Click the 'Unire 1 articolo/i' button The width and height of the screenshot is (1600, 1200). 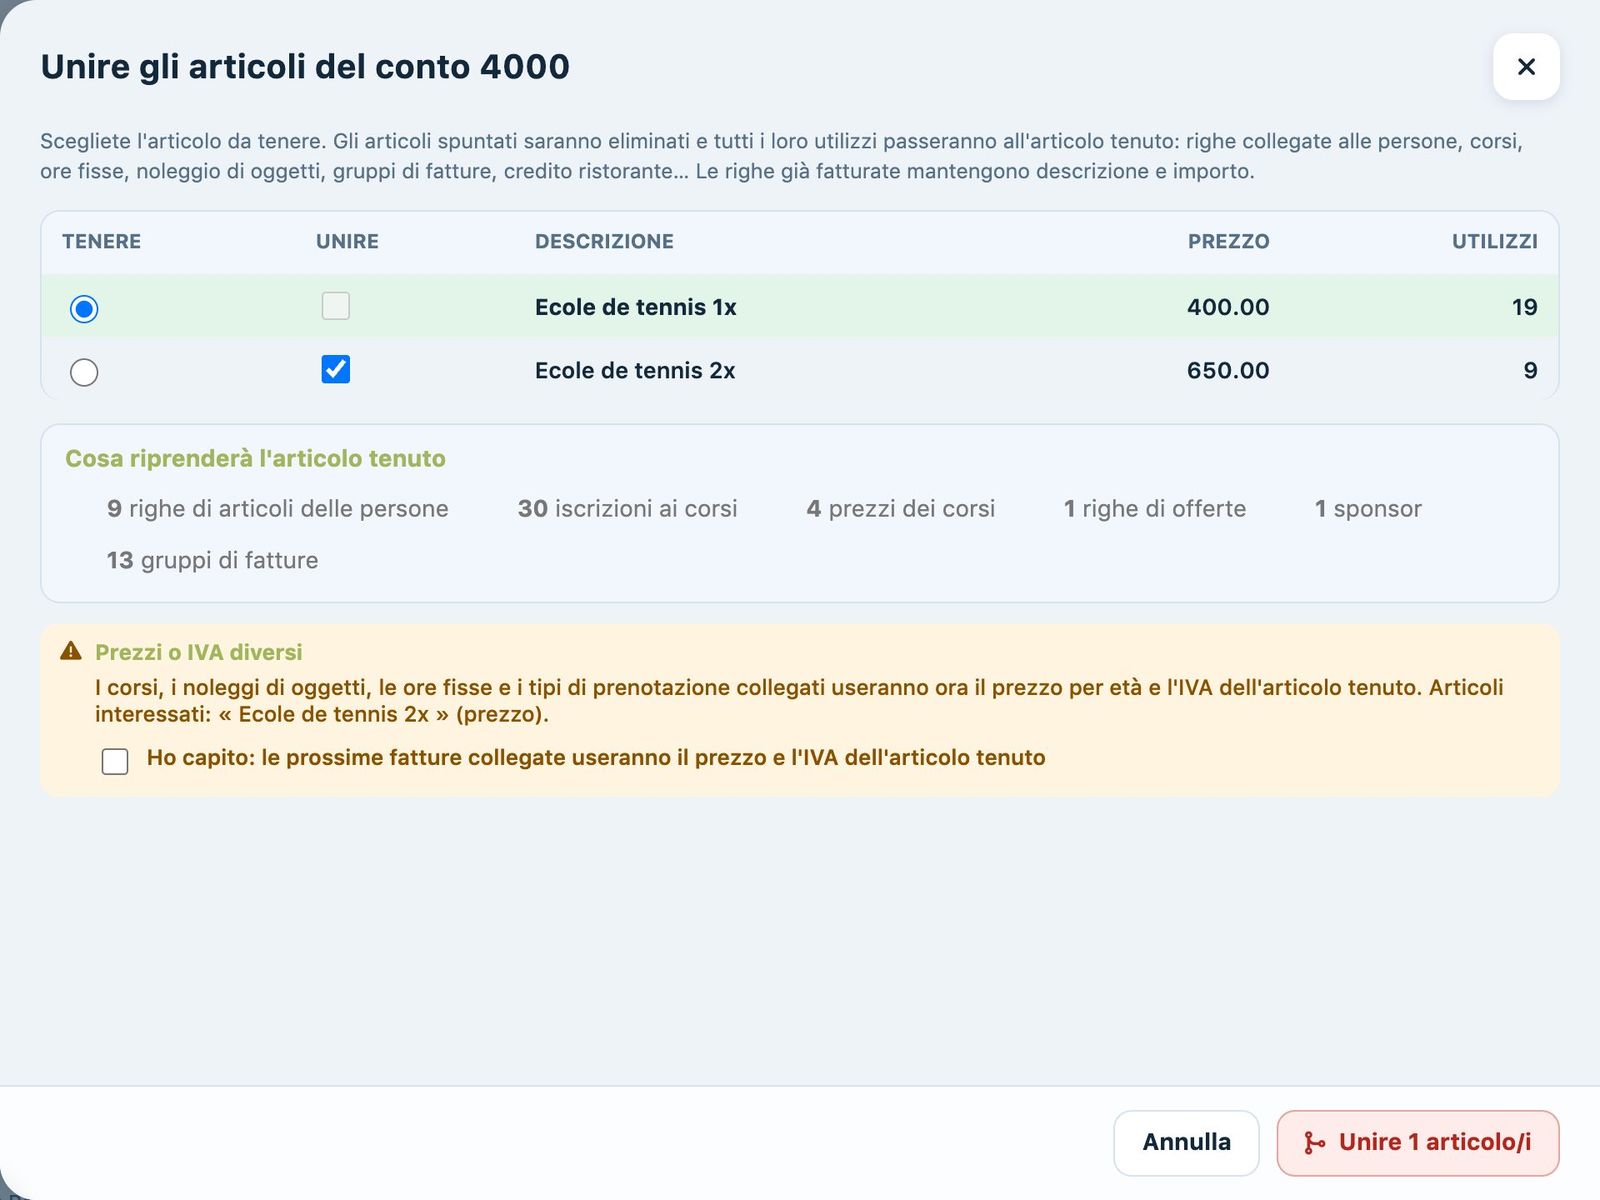click(x=1418, y=1143)
